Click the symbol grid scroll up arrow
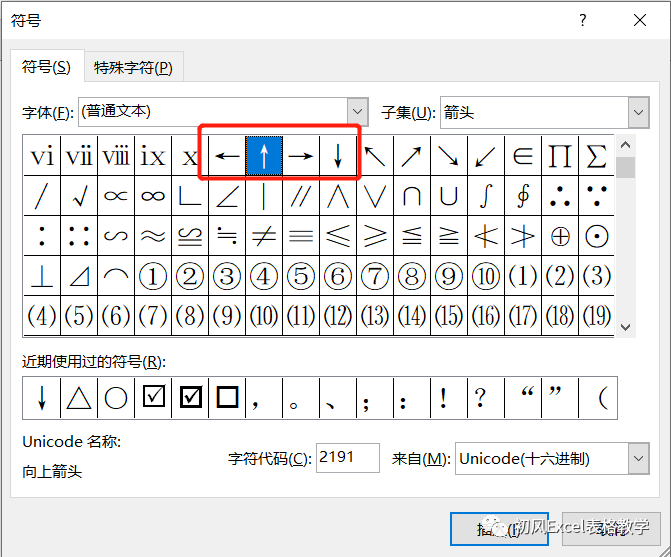 pyautogui.click(x=625, y=145)
